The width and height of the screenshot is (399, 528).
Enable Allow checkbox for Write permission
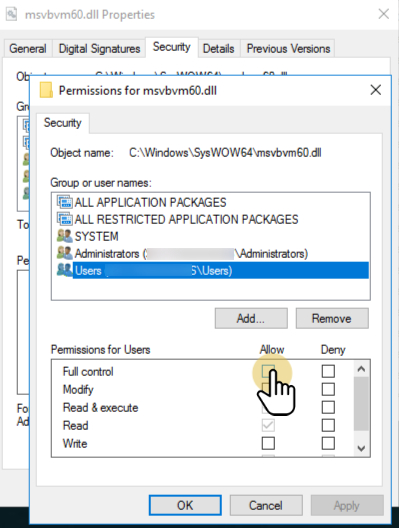click(x=268, y=443)
